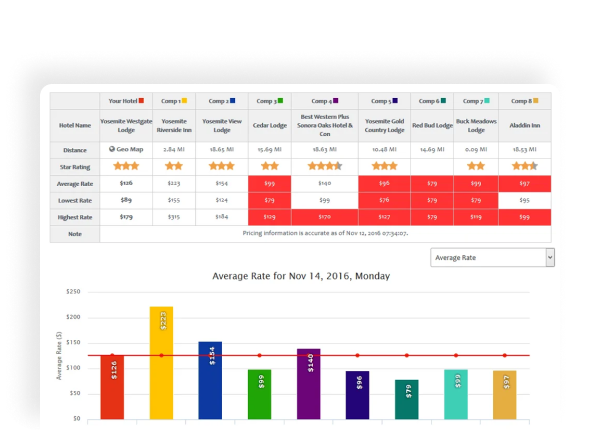Open the Average Rate dropdown

click(x=492, y=257)
